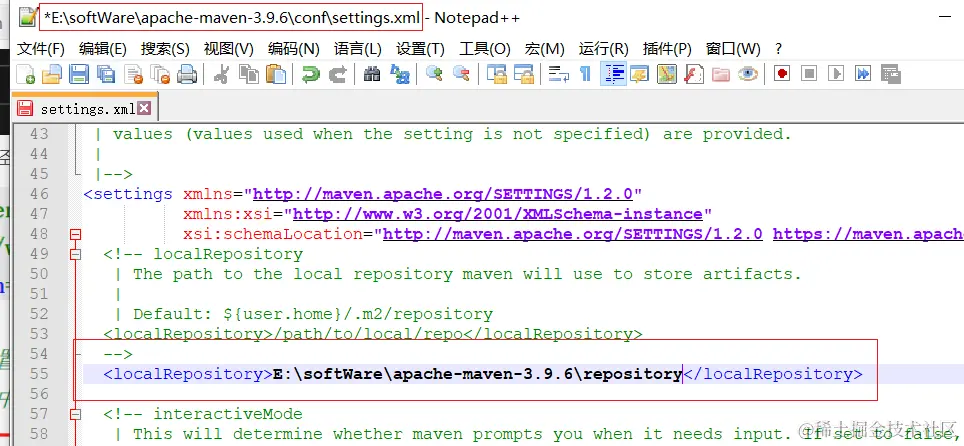
Task: Click the Zoom Out magnifier icon
Action: (461, 74)
